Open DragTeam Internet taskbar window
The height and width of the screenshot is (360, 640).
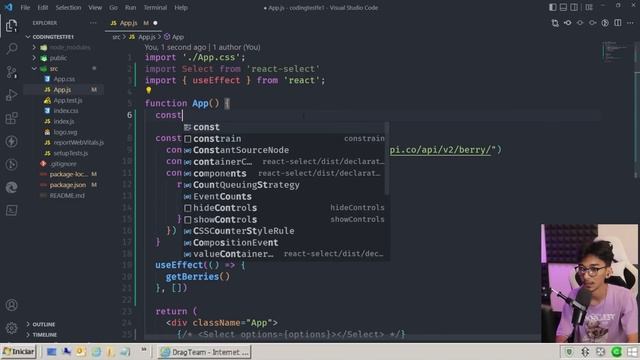(204, 352)
